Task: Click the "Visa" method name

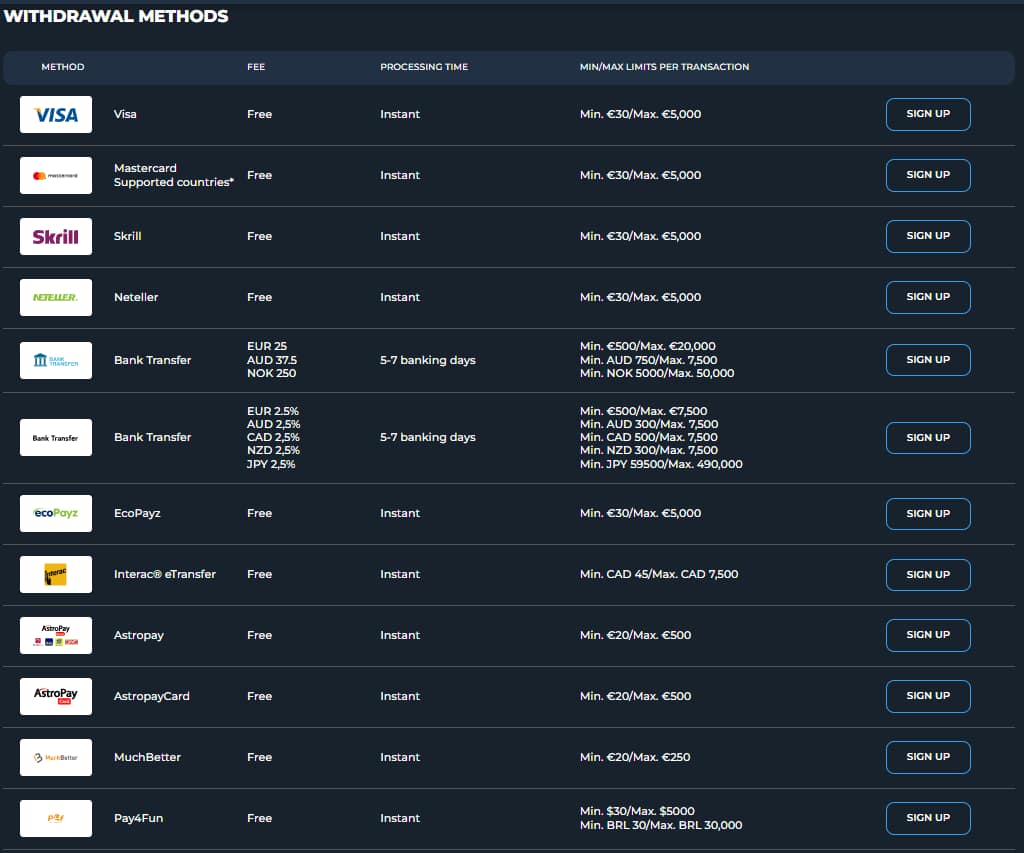Action: tap(125, 114)
